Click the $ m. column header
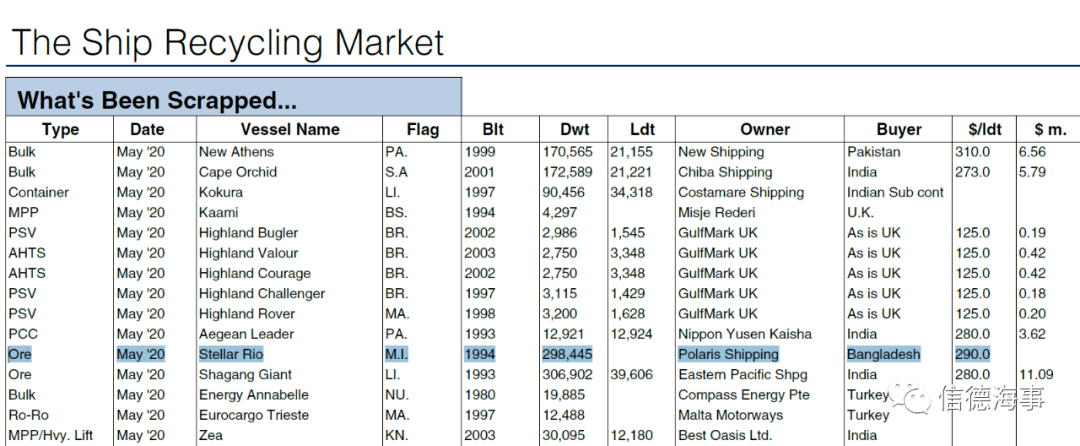1080x446 pixels. click(x=1050, y=129)
